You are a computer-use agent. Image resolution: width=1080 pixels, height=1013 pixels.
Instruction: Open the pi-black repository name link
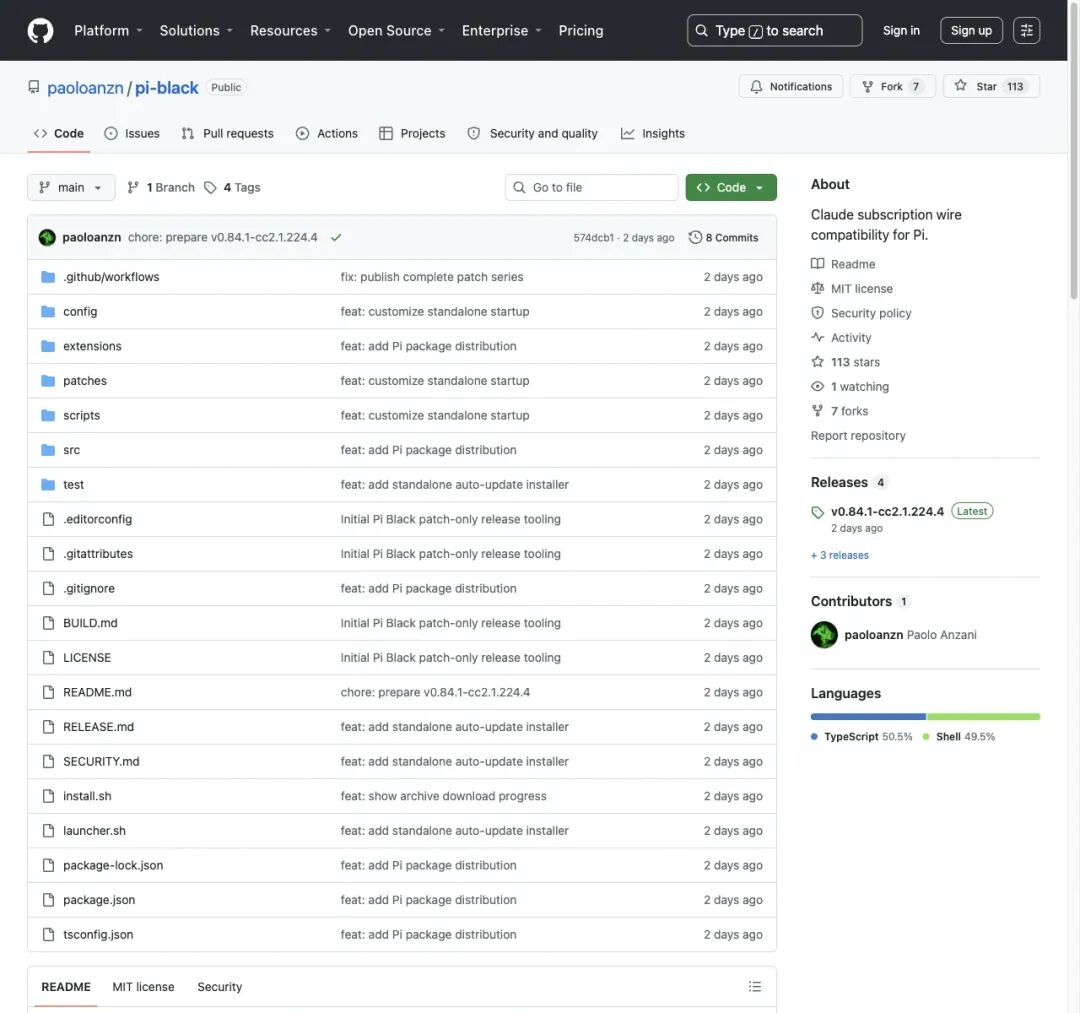167,87
